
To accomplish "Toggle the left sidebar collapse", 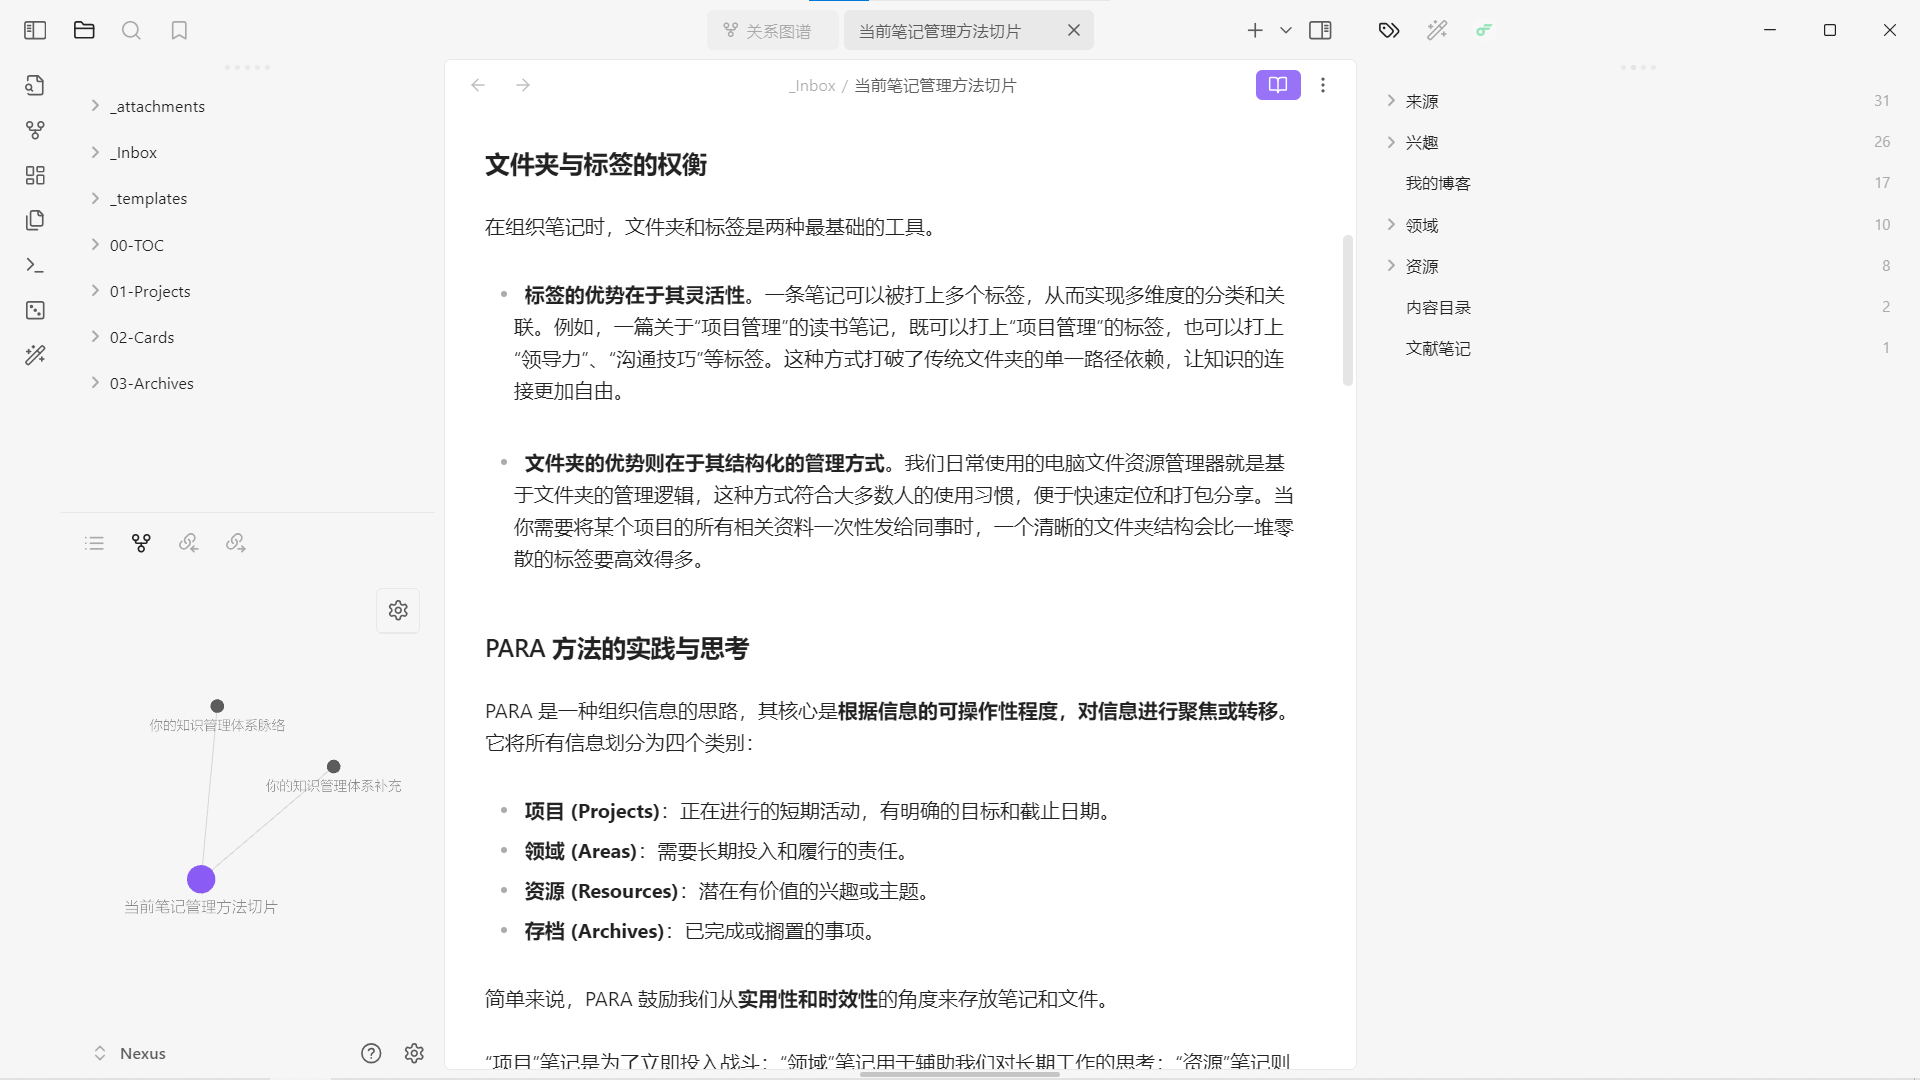I will coord(35,30).
